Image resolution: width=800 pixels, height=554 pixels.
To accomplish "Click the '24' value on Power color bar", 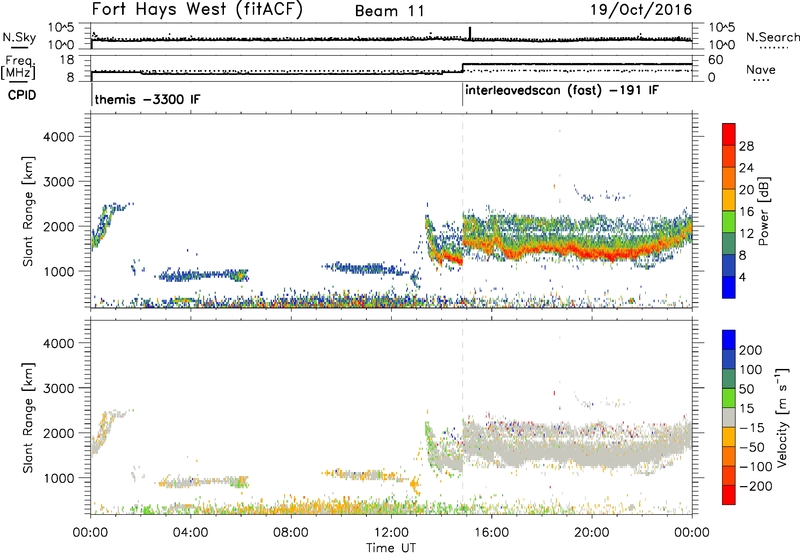I will [746, 168].
